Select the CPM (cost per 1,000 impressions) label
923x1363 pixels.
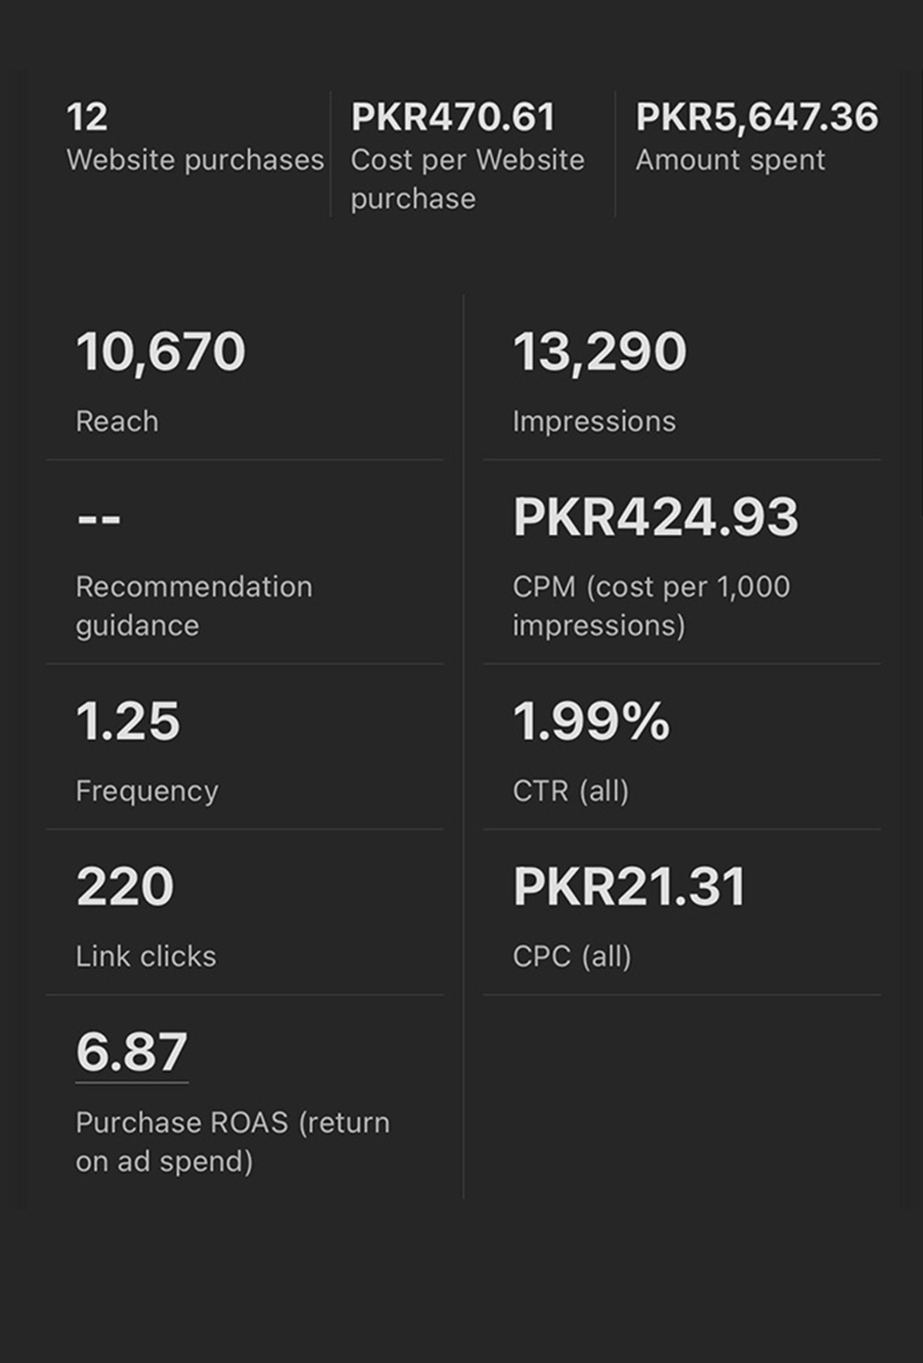pyautogui.click(x=650, y=606)
